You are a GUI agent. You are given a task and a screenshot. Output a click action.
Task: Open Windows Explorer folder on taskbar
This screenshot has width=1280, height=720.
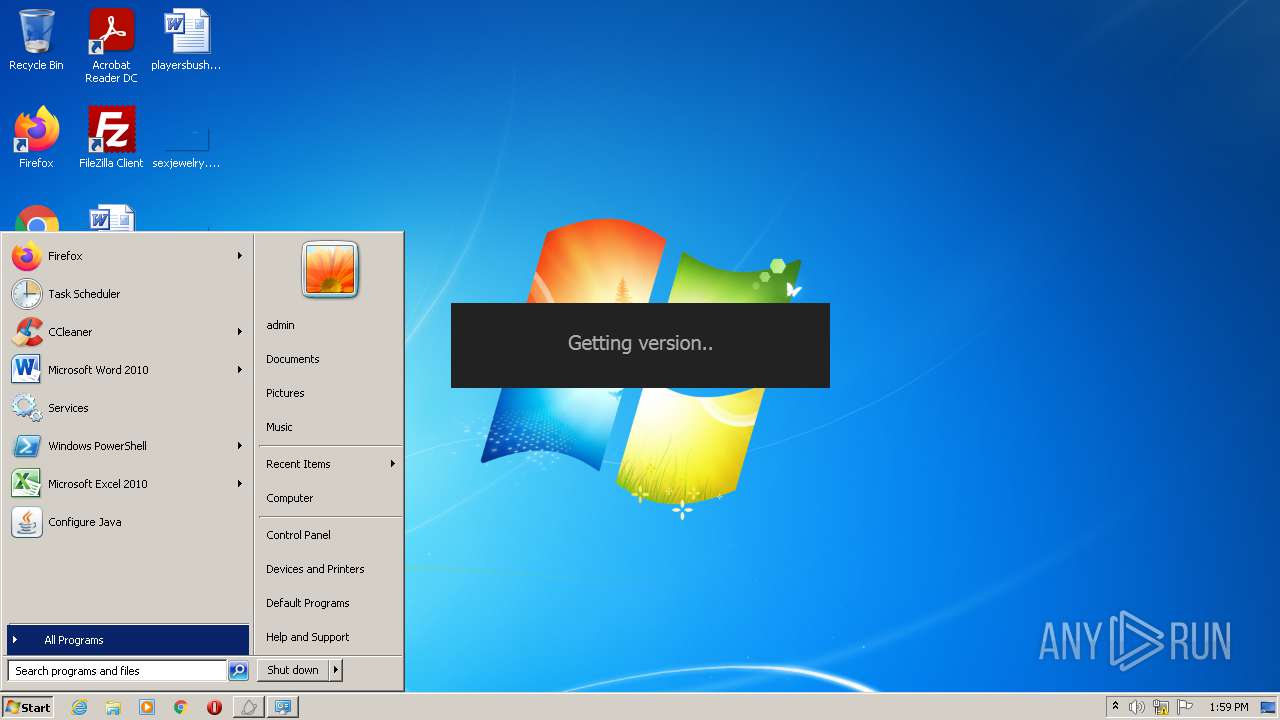113,707
